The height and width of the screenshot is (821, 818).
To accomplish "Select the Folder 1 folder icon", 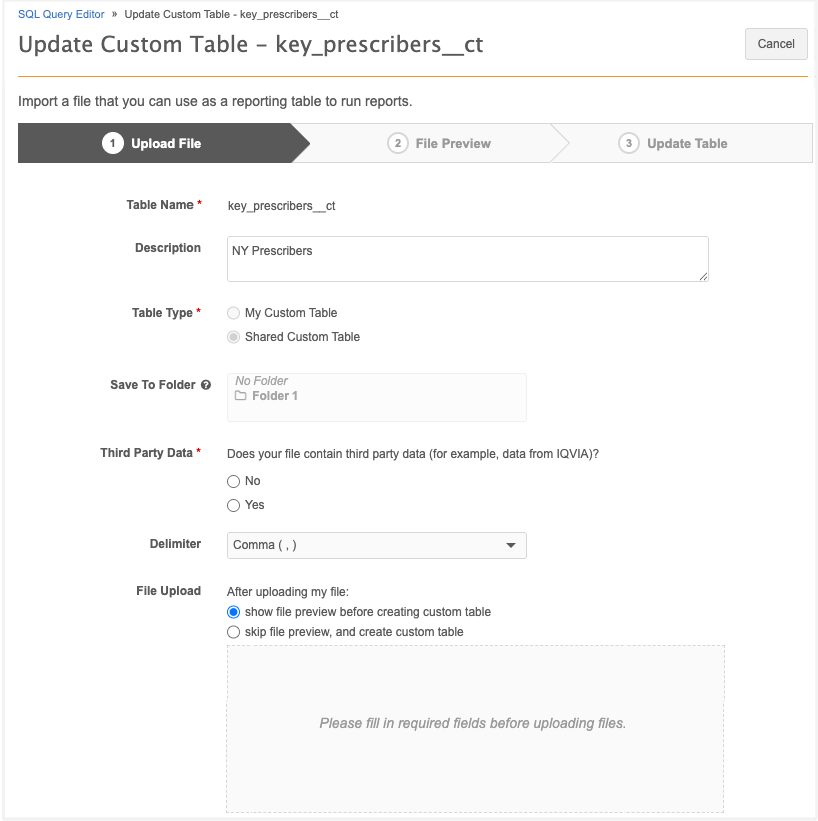I will pyautogui.click(x=241, y=396).
